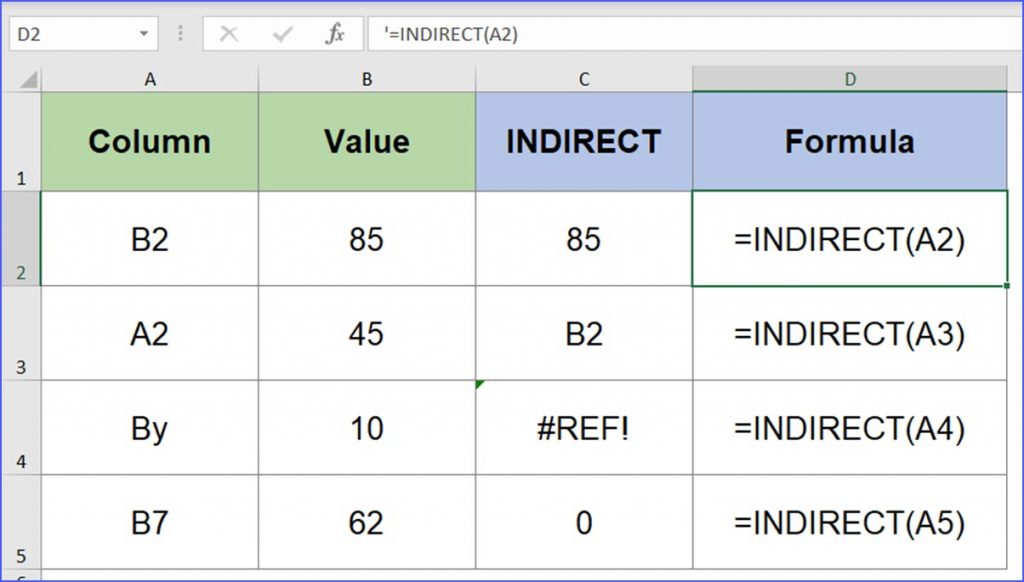This screenshot has height=582, width=1024.
Task: Select the Value header cell
Action: (366, 140)
